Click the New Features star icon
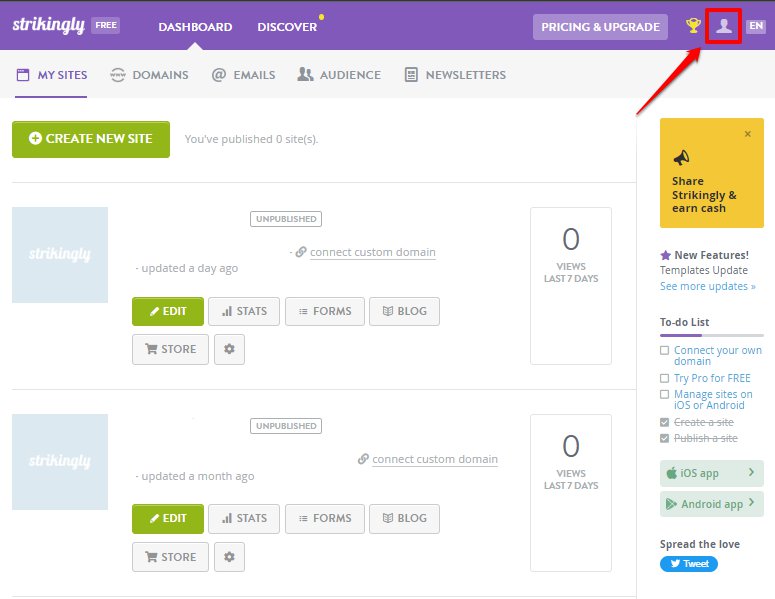775x599 pixels. 666,255
